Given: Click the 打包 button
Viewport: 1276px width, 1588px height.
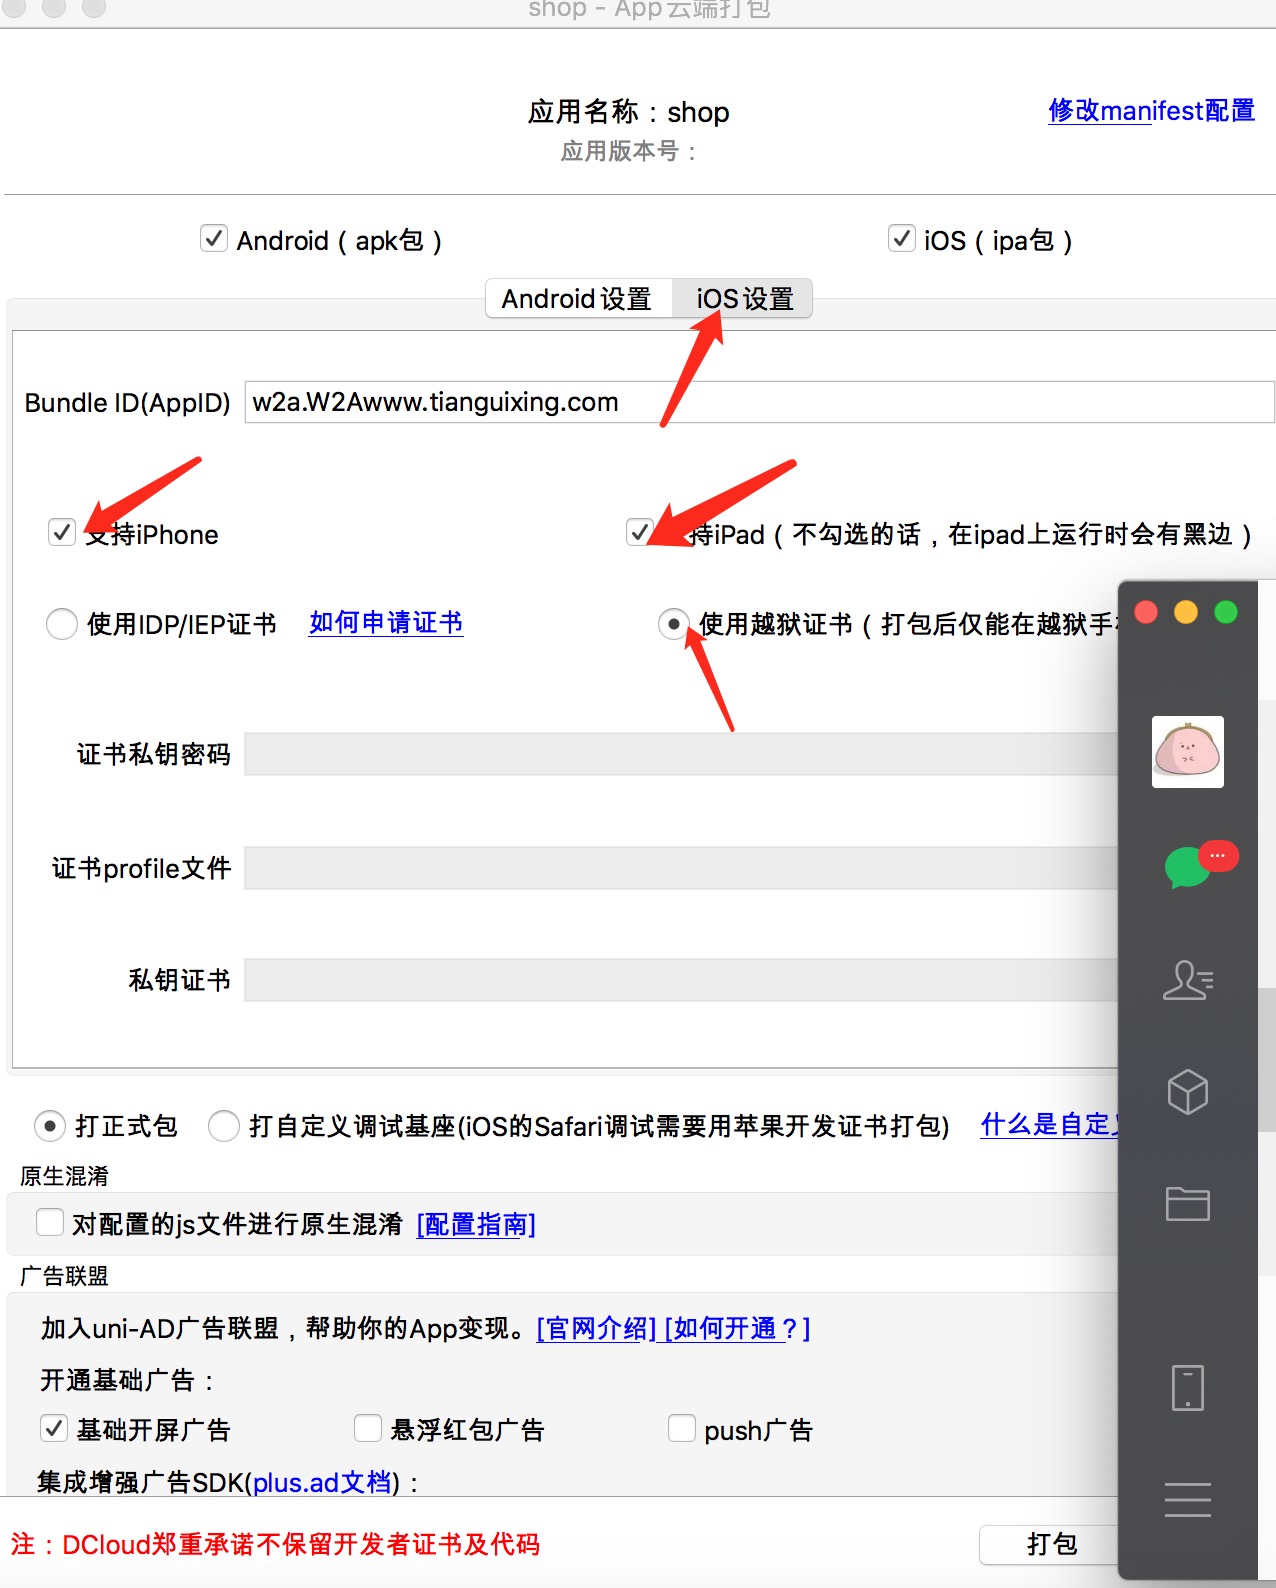Looking at the screenshot, I should point(1050,1545).
